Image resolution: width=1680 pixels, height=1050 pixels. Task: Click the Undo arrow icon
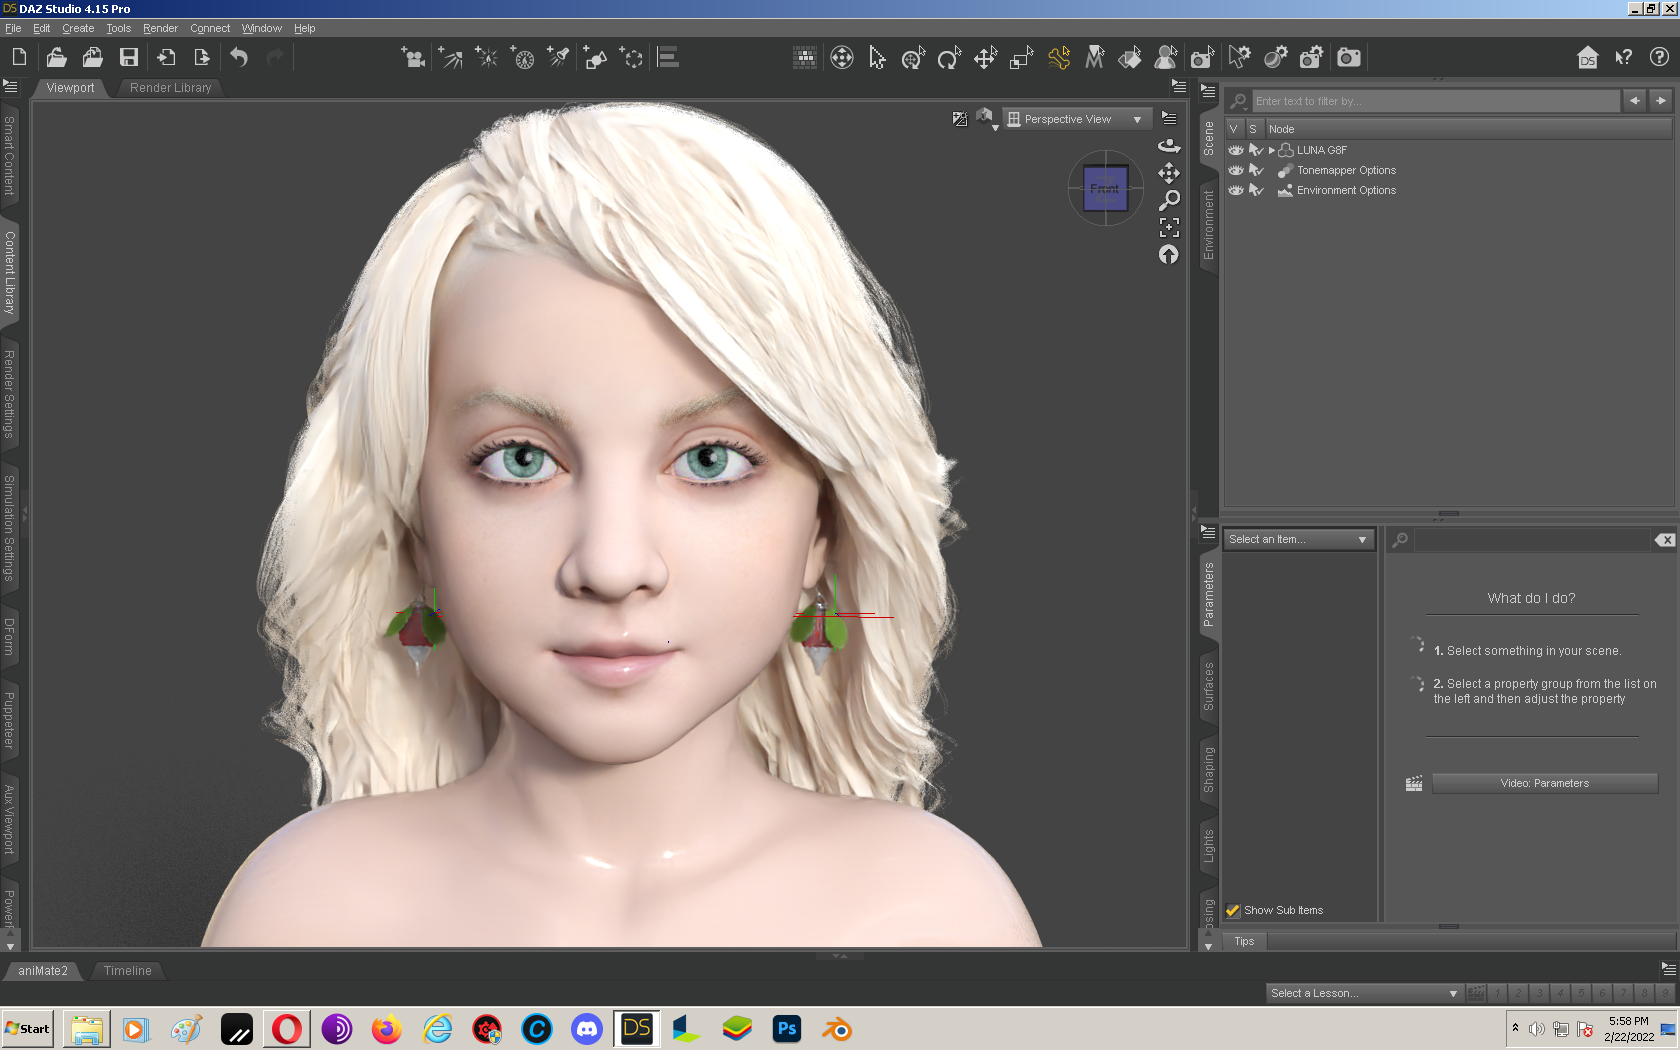[239, 58]
